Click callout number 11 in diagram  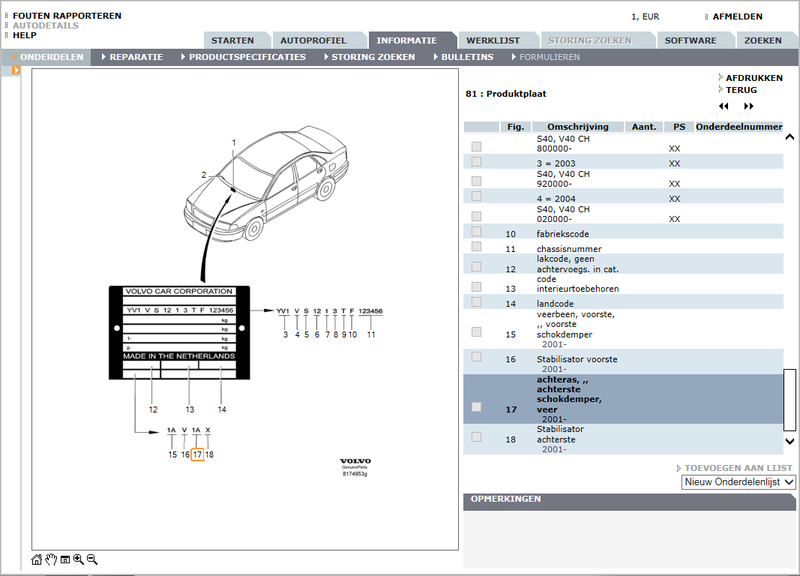[x=371, y=335]
